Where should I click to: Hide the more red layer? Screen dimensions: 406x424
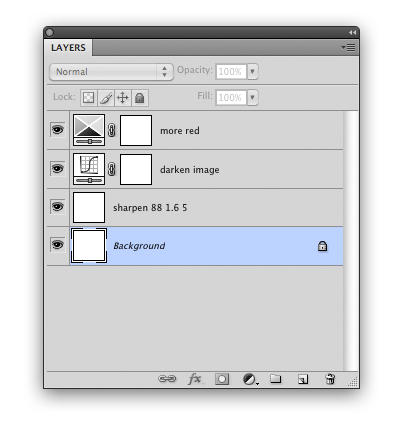58,129
